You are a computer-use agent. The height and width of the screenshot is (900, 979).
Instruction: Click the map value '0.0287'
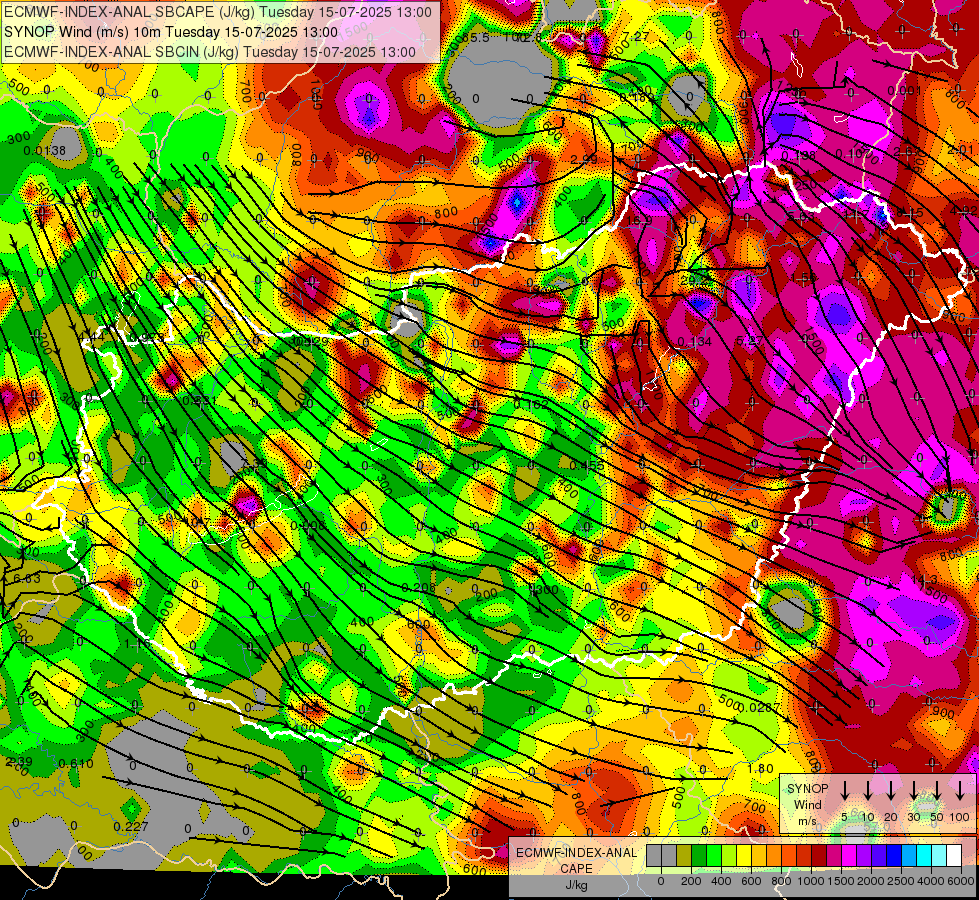point(759,708)
